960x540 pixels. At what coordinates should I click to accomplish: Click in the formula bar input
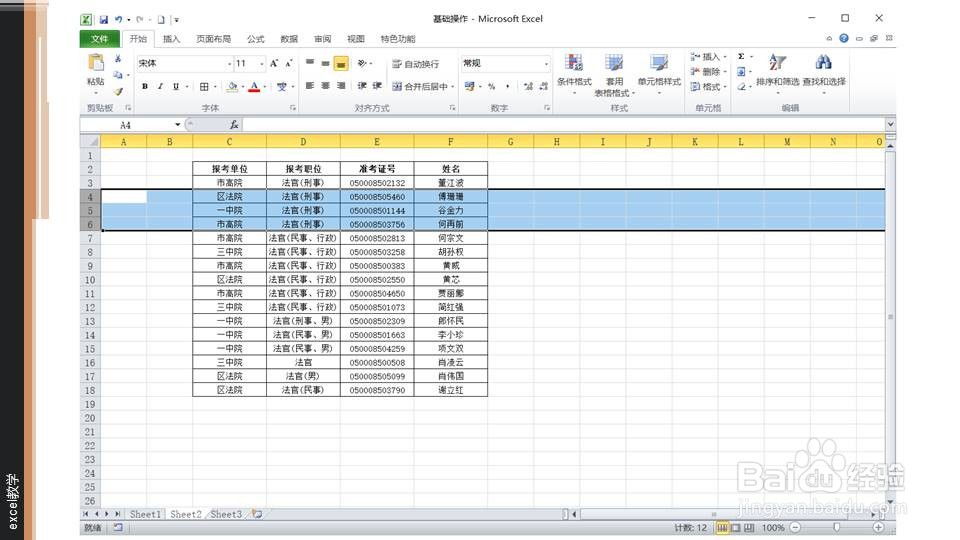coord(563,125)
